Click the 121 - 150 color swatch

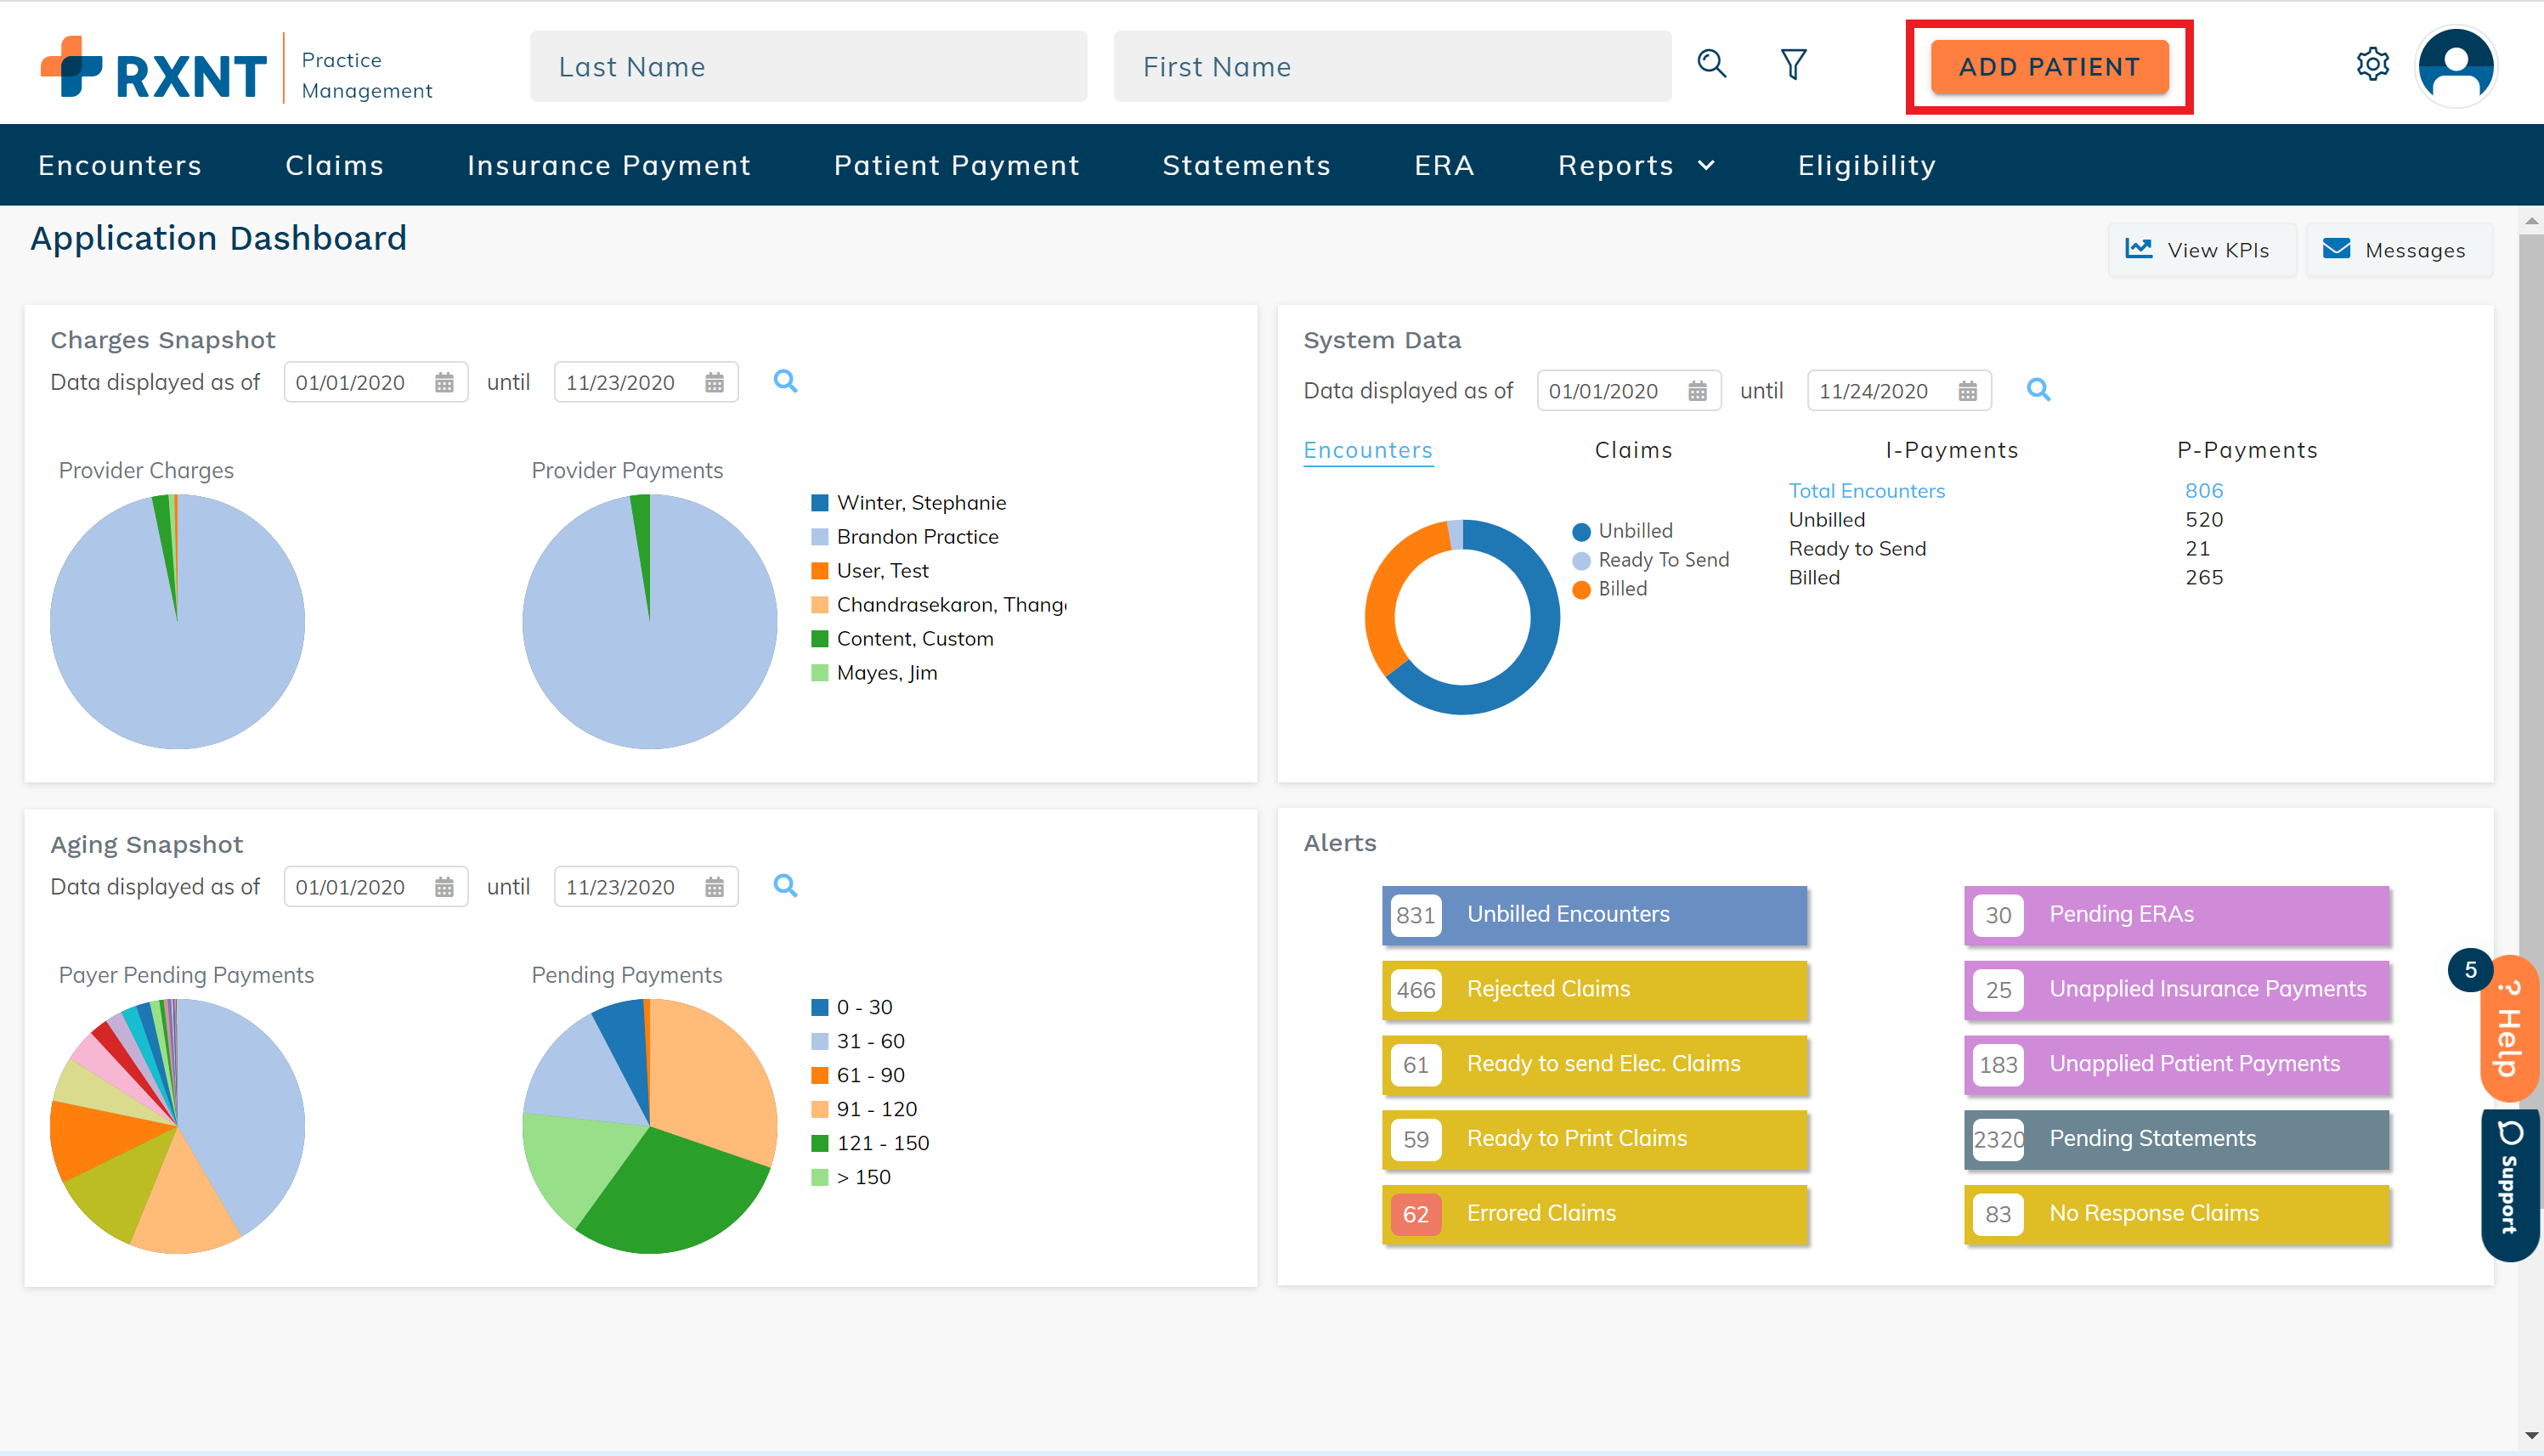[819, 1143]
